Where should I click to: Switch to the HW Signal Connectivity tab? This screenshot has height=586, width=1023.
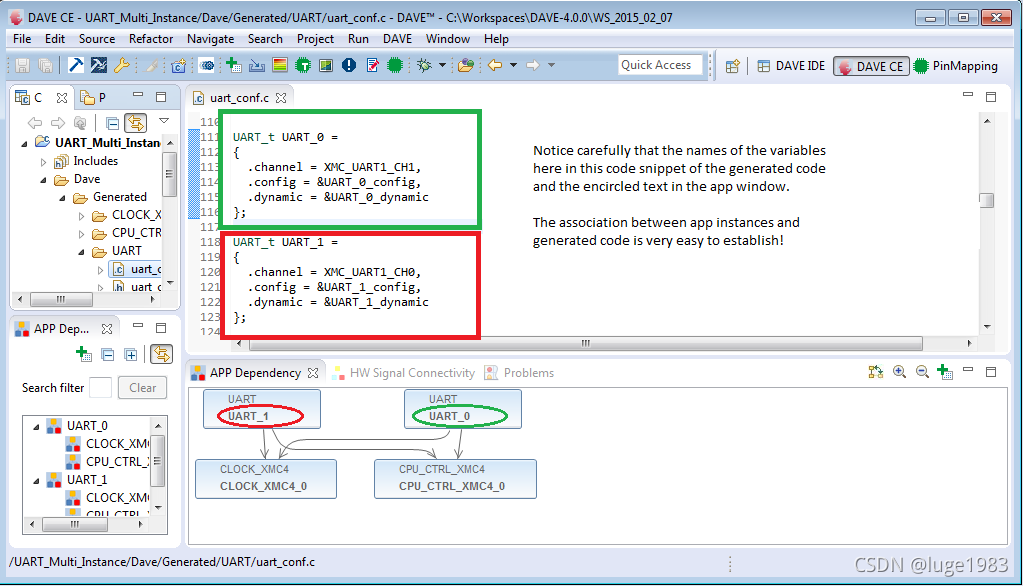coord(404,373)
